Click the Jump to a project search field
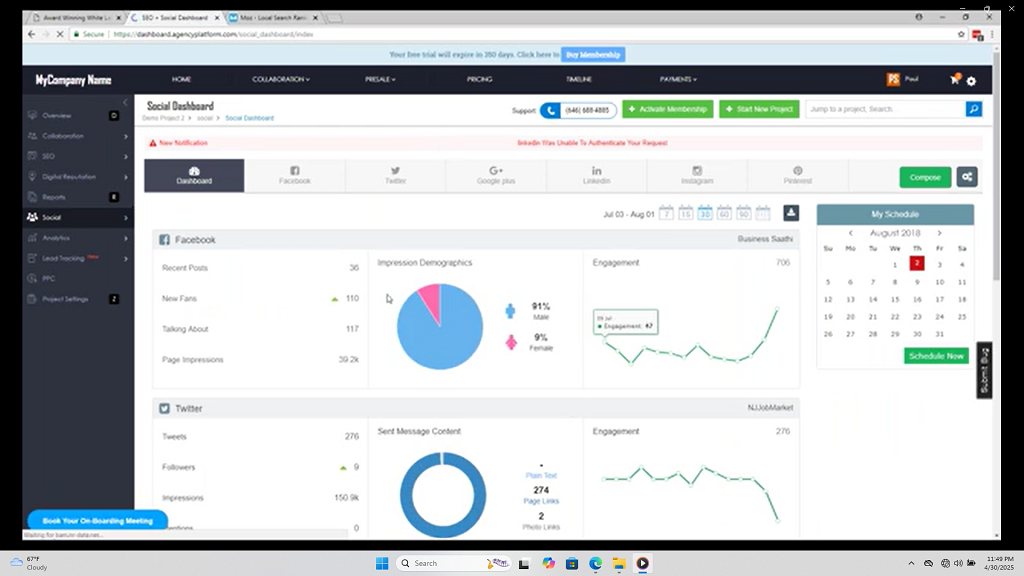1024x576 pixels. pyautogui.click(x=884, y=109)
